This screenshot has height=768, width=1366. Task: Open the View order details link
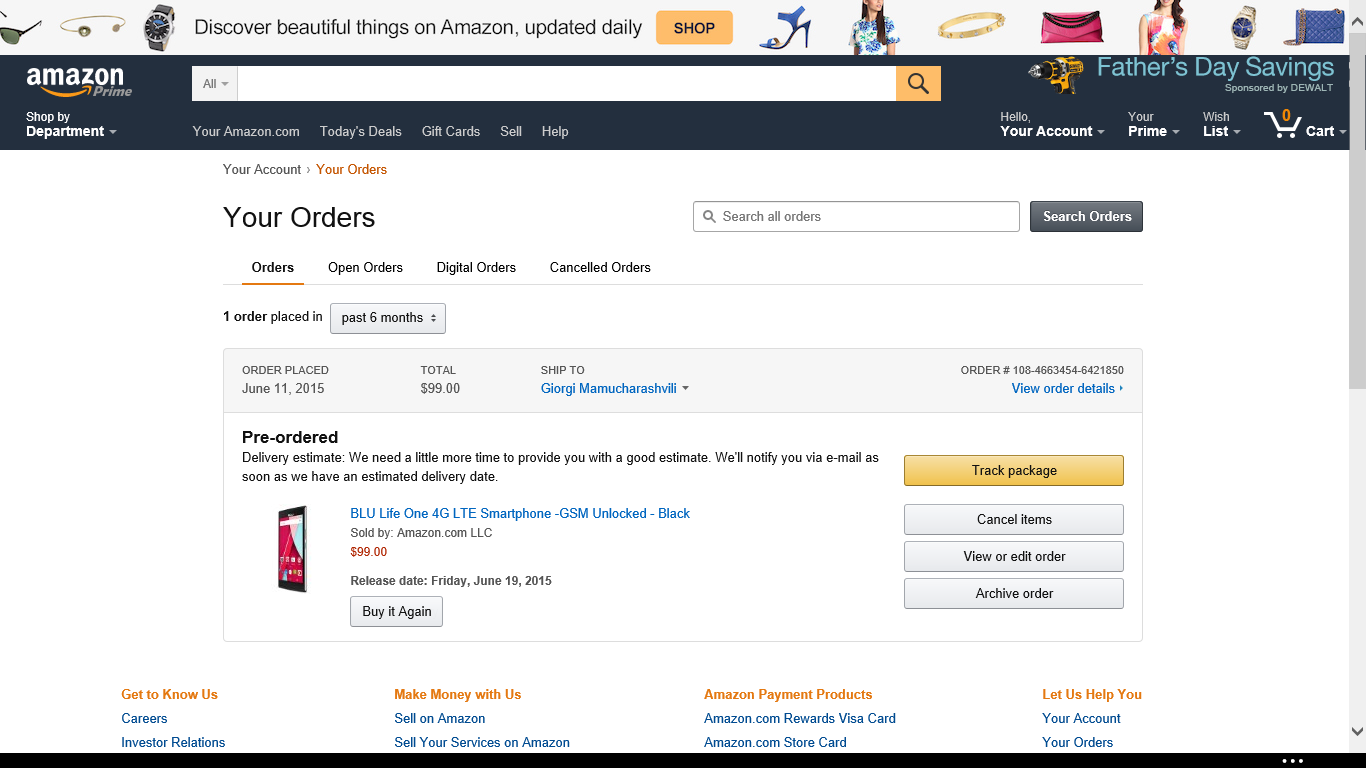[x=1066, y=389]
